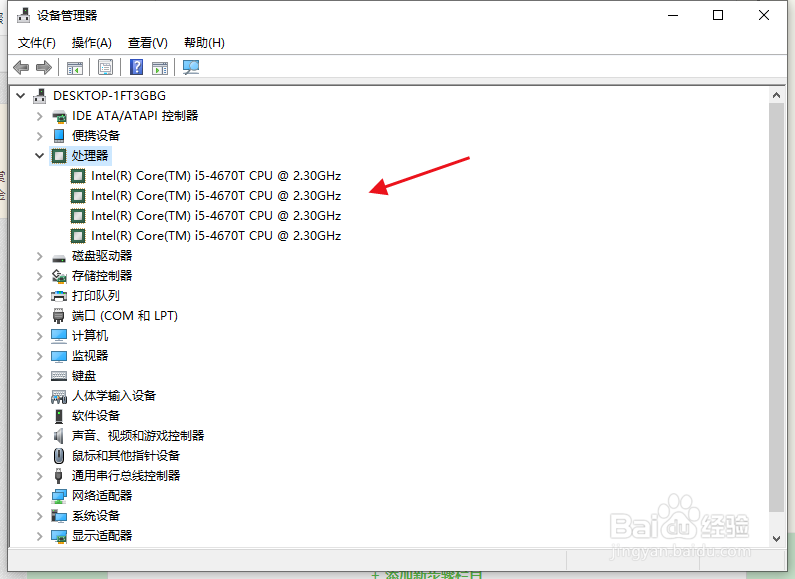Click the 鼠标和其他指针设备 mouse icon
The height and width of the screenshot is (579, 795).
pos(59,456)
